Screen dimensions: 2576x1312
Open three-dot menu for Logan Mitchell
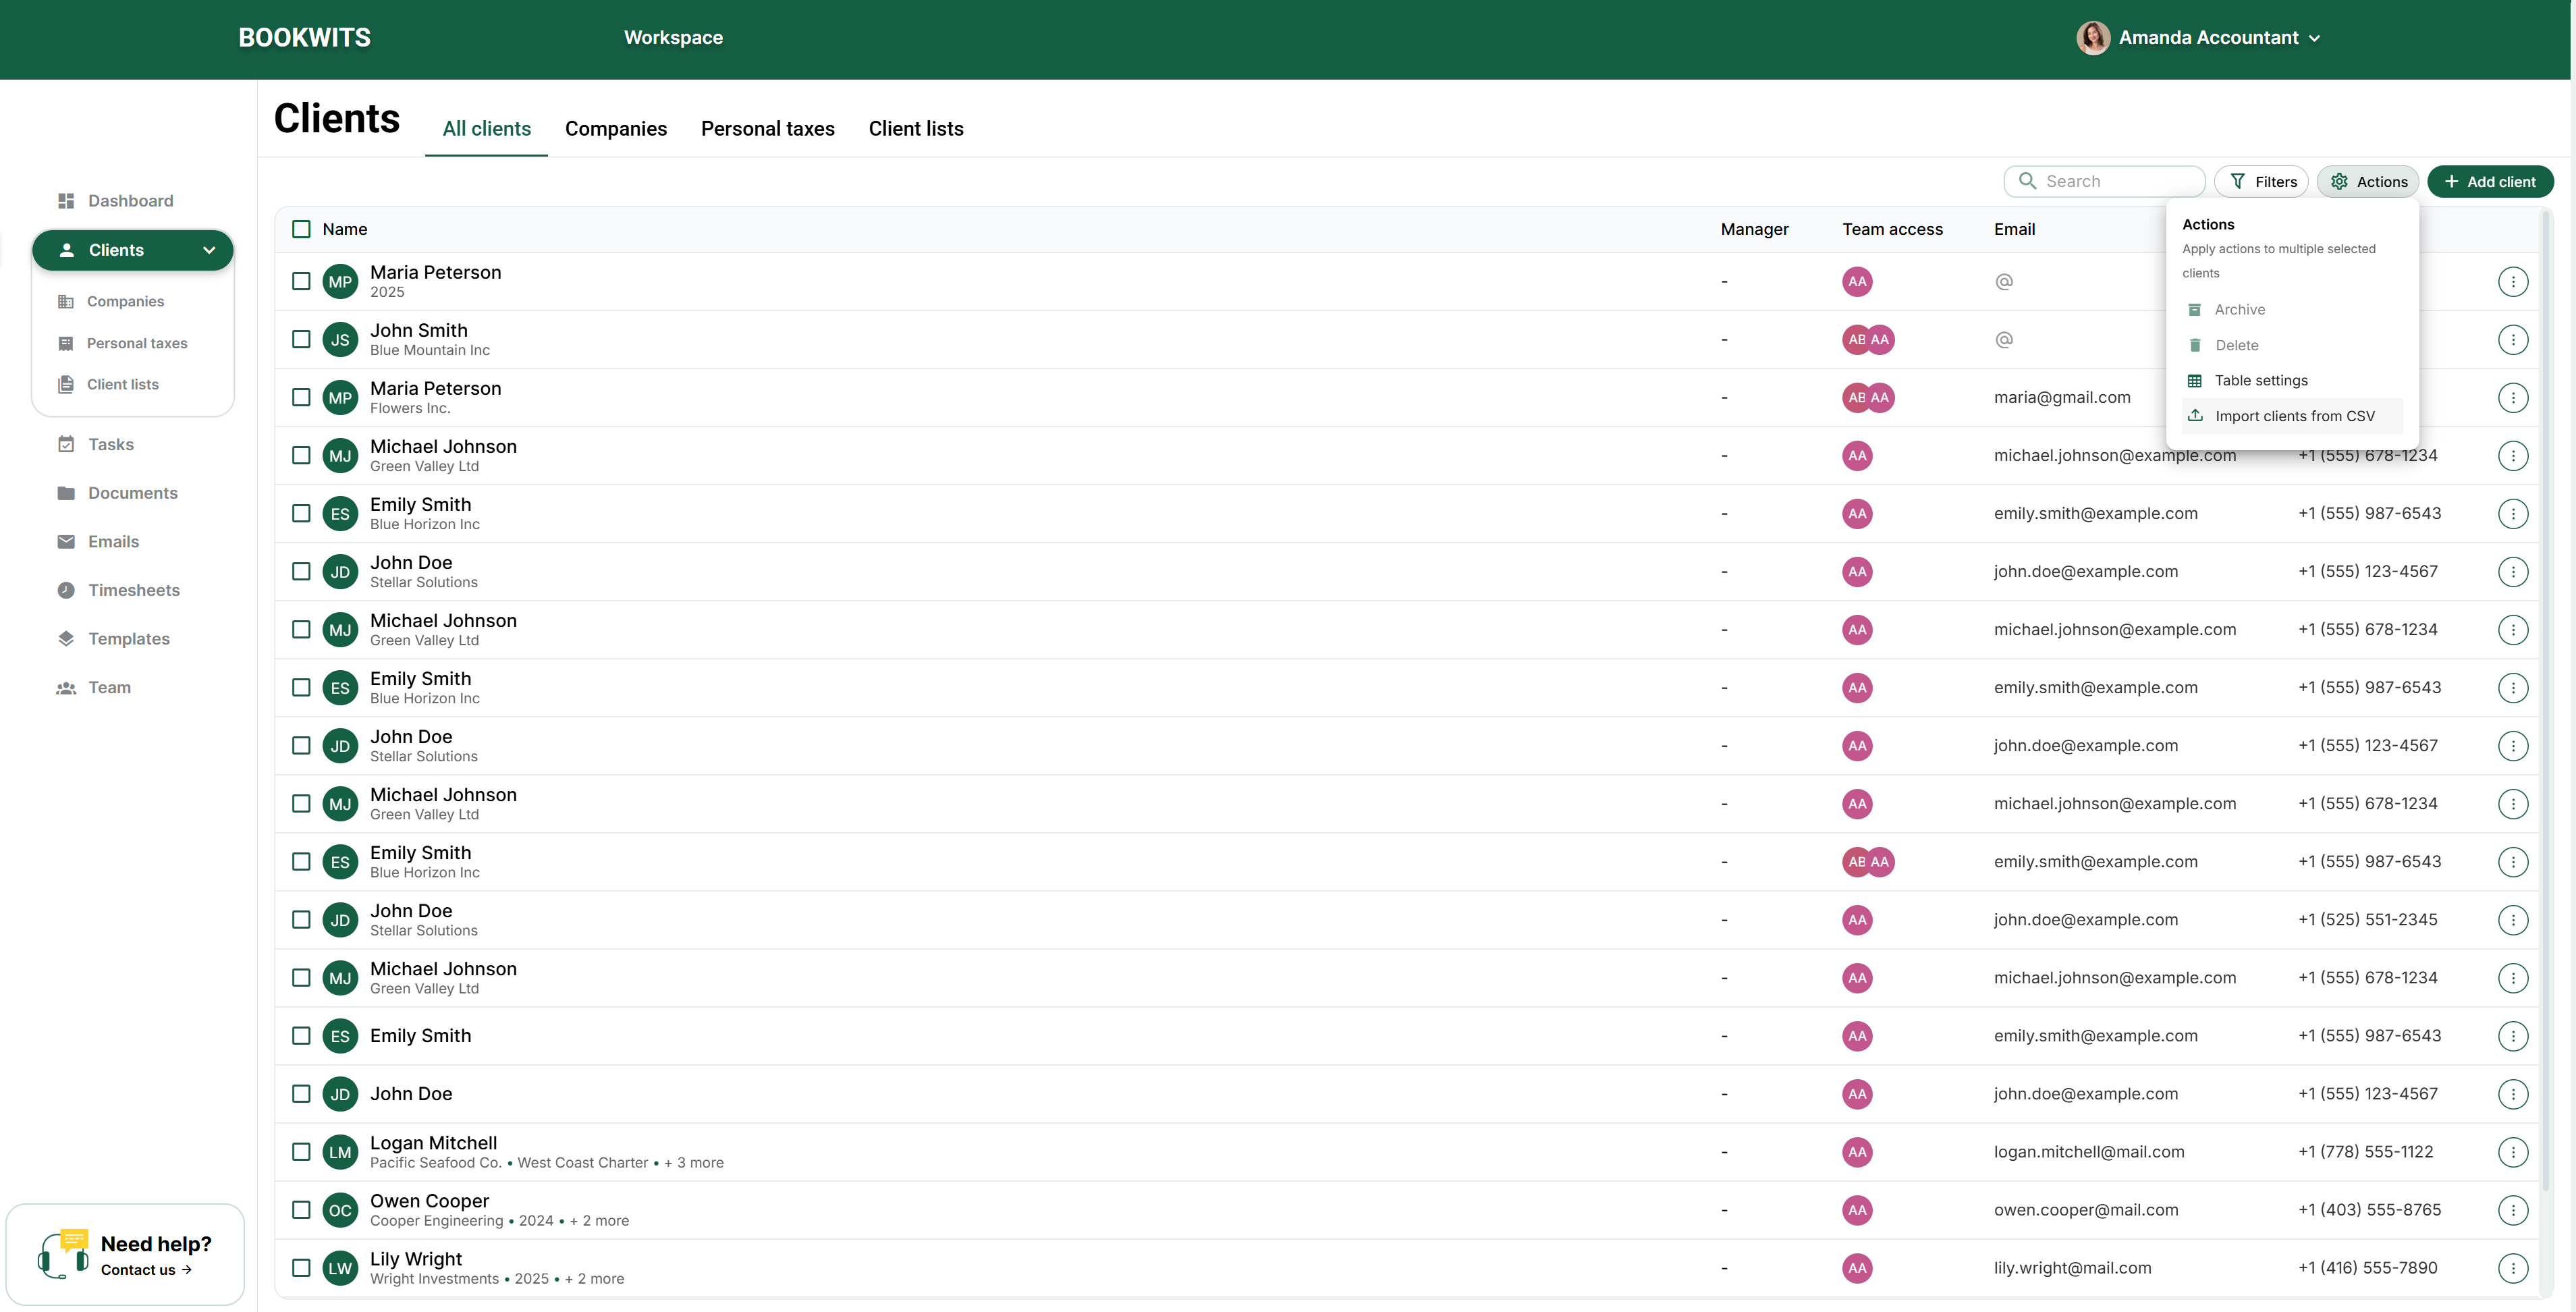(2512, 1152)
